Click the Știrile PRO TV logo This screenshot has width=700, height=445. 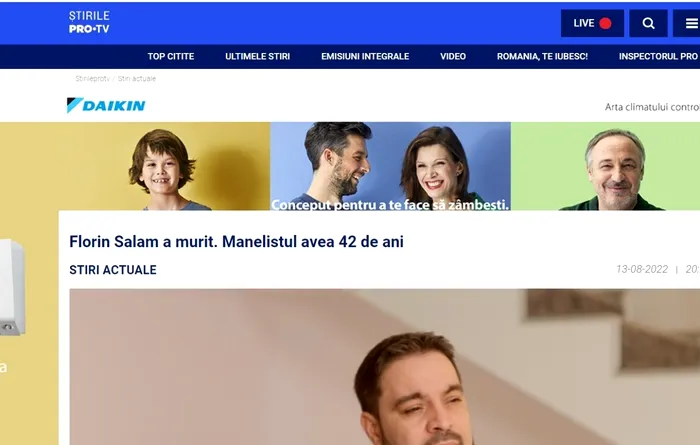point(89,22)
